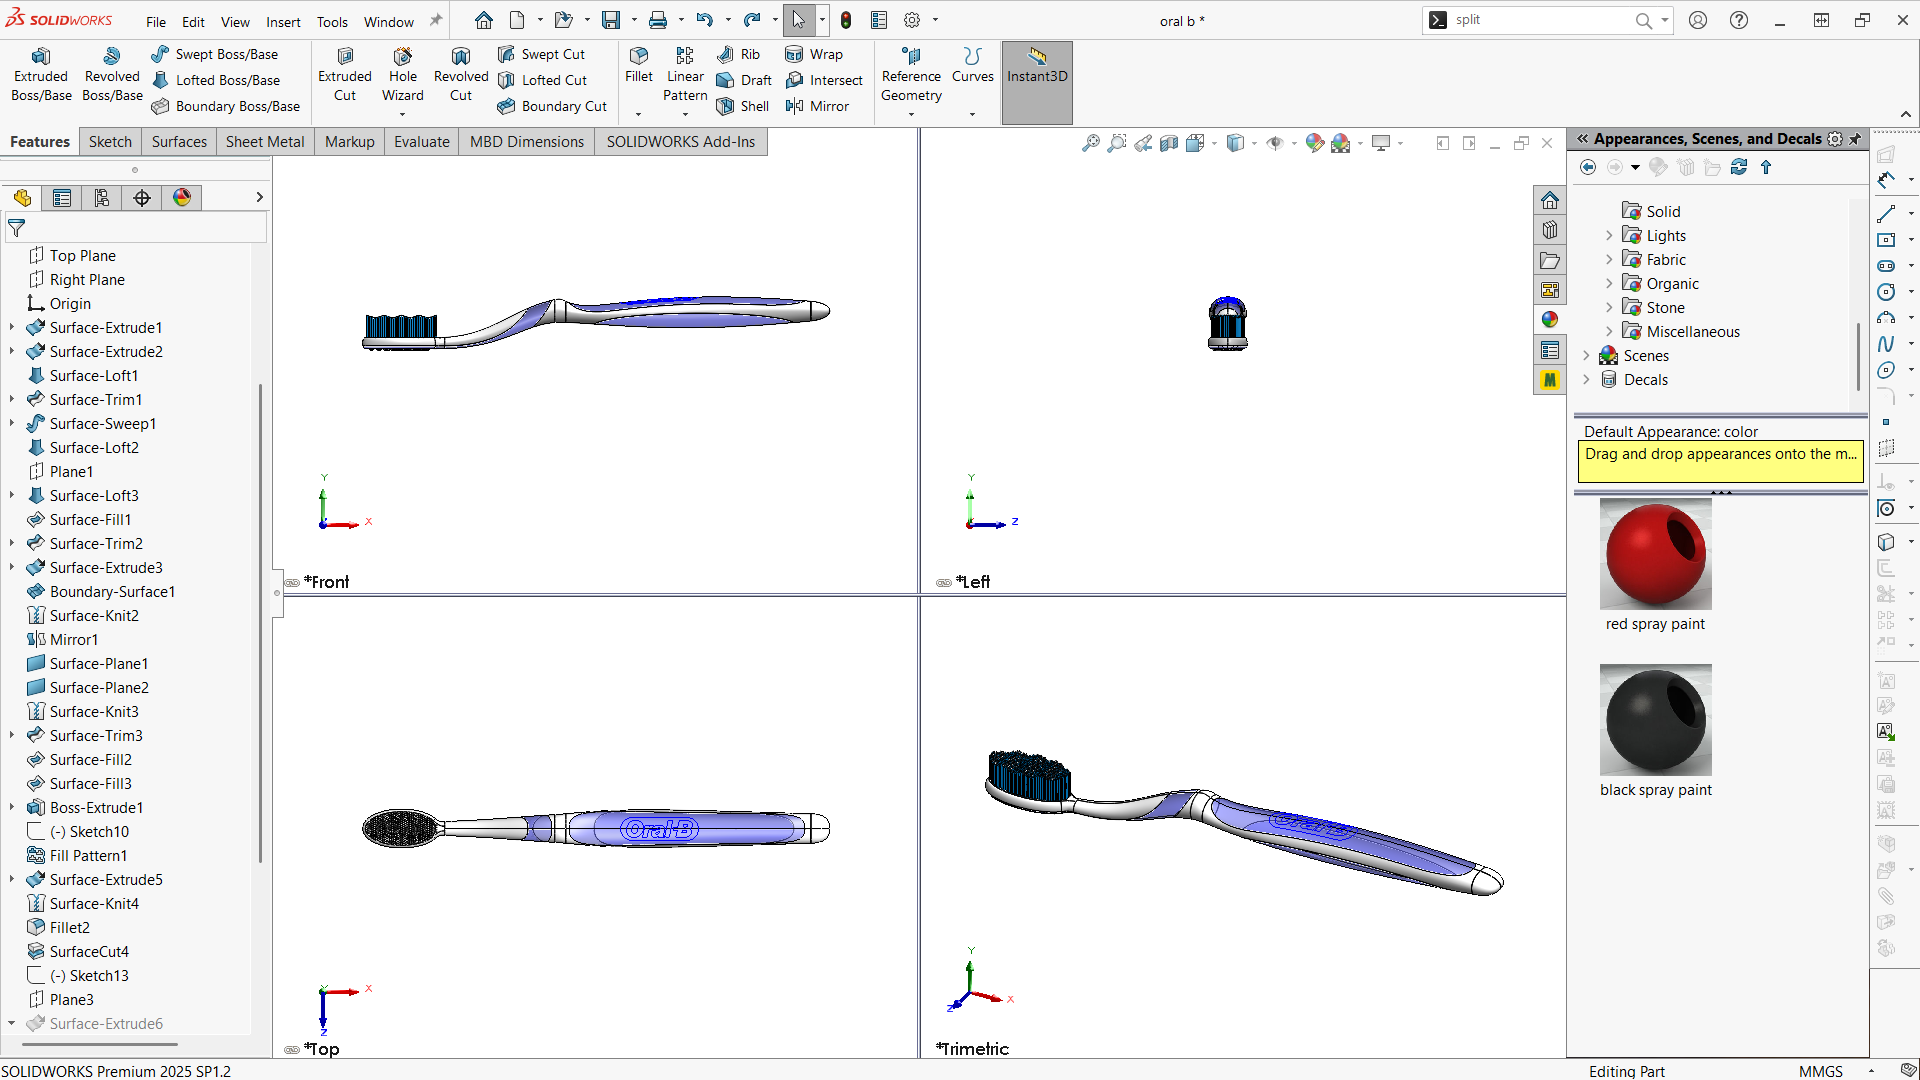Screen dimensions: 1920x1080
Task: Choose the Rib feature
Action: [738, 54]
